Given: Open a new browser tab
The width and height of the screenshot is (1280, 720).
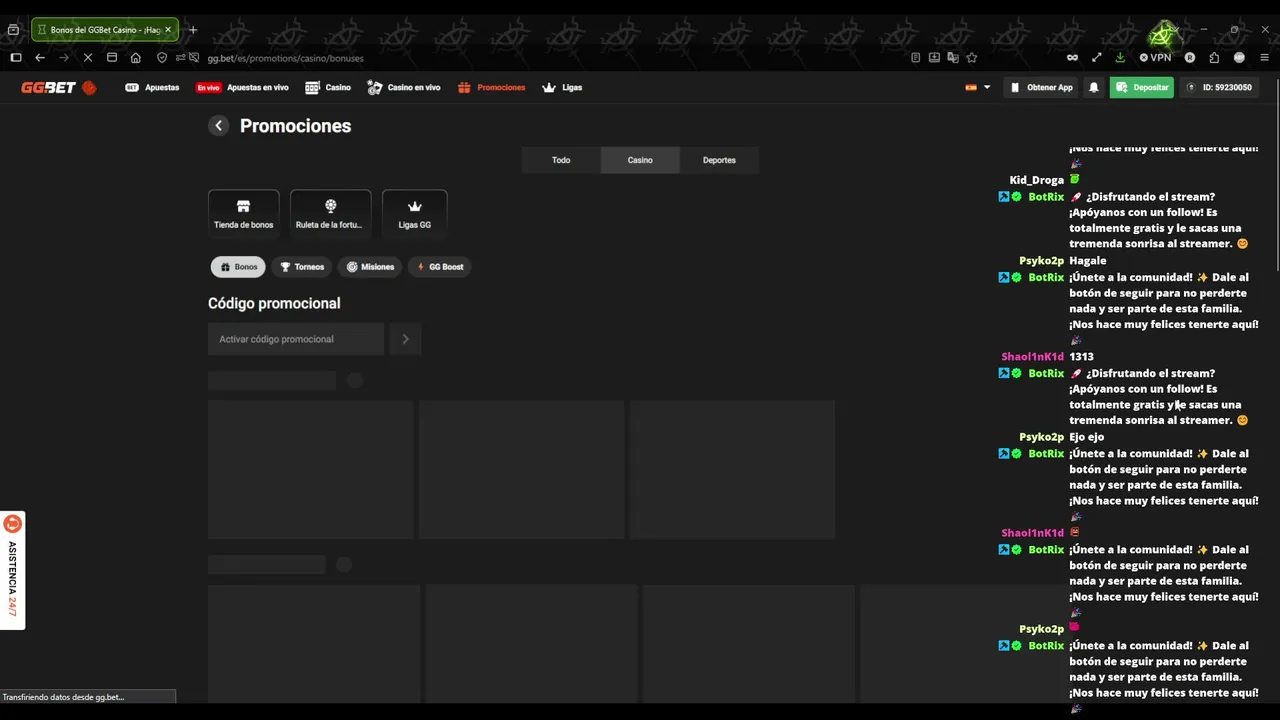Looking at the screenshot, I should (193, 30).
